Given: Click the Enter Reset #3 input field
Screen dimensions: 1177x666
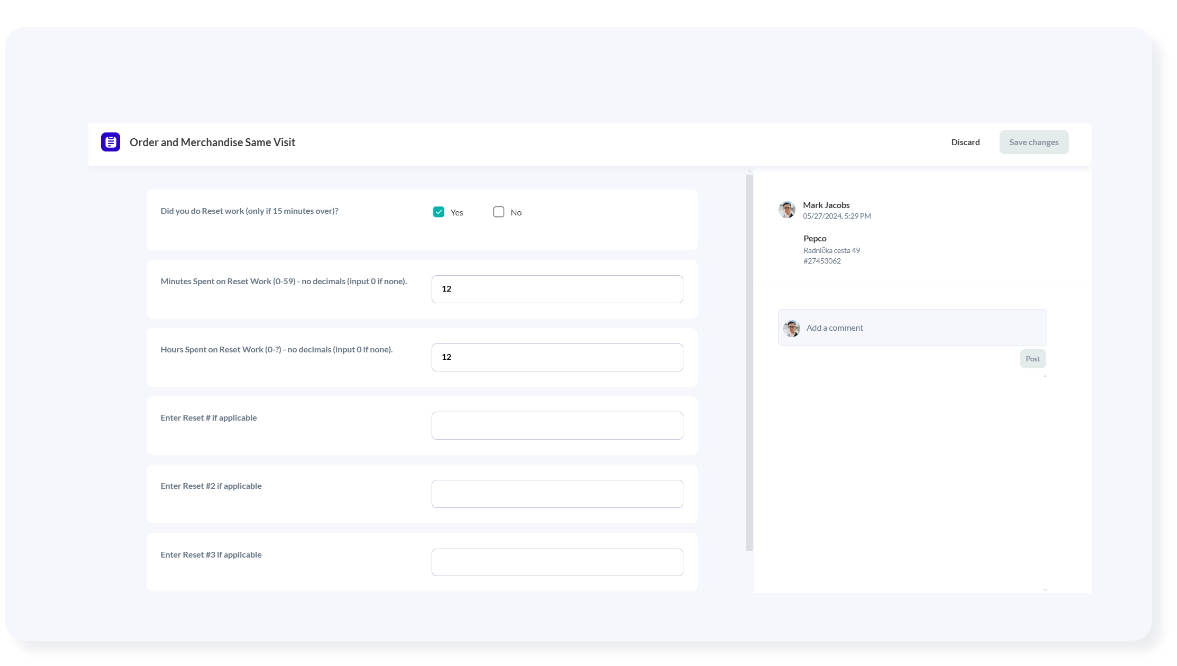Looking at the screenshot, I should [x=557, y=562].
